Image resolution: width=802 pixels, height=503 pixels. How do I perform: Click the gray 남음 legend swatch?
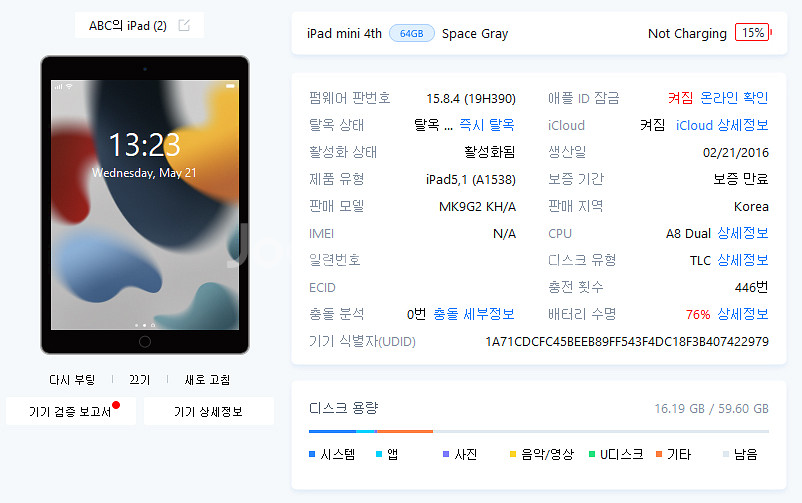726,454
